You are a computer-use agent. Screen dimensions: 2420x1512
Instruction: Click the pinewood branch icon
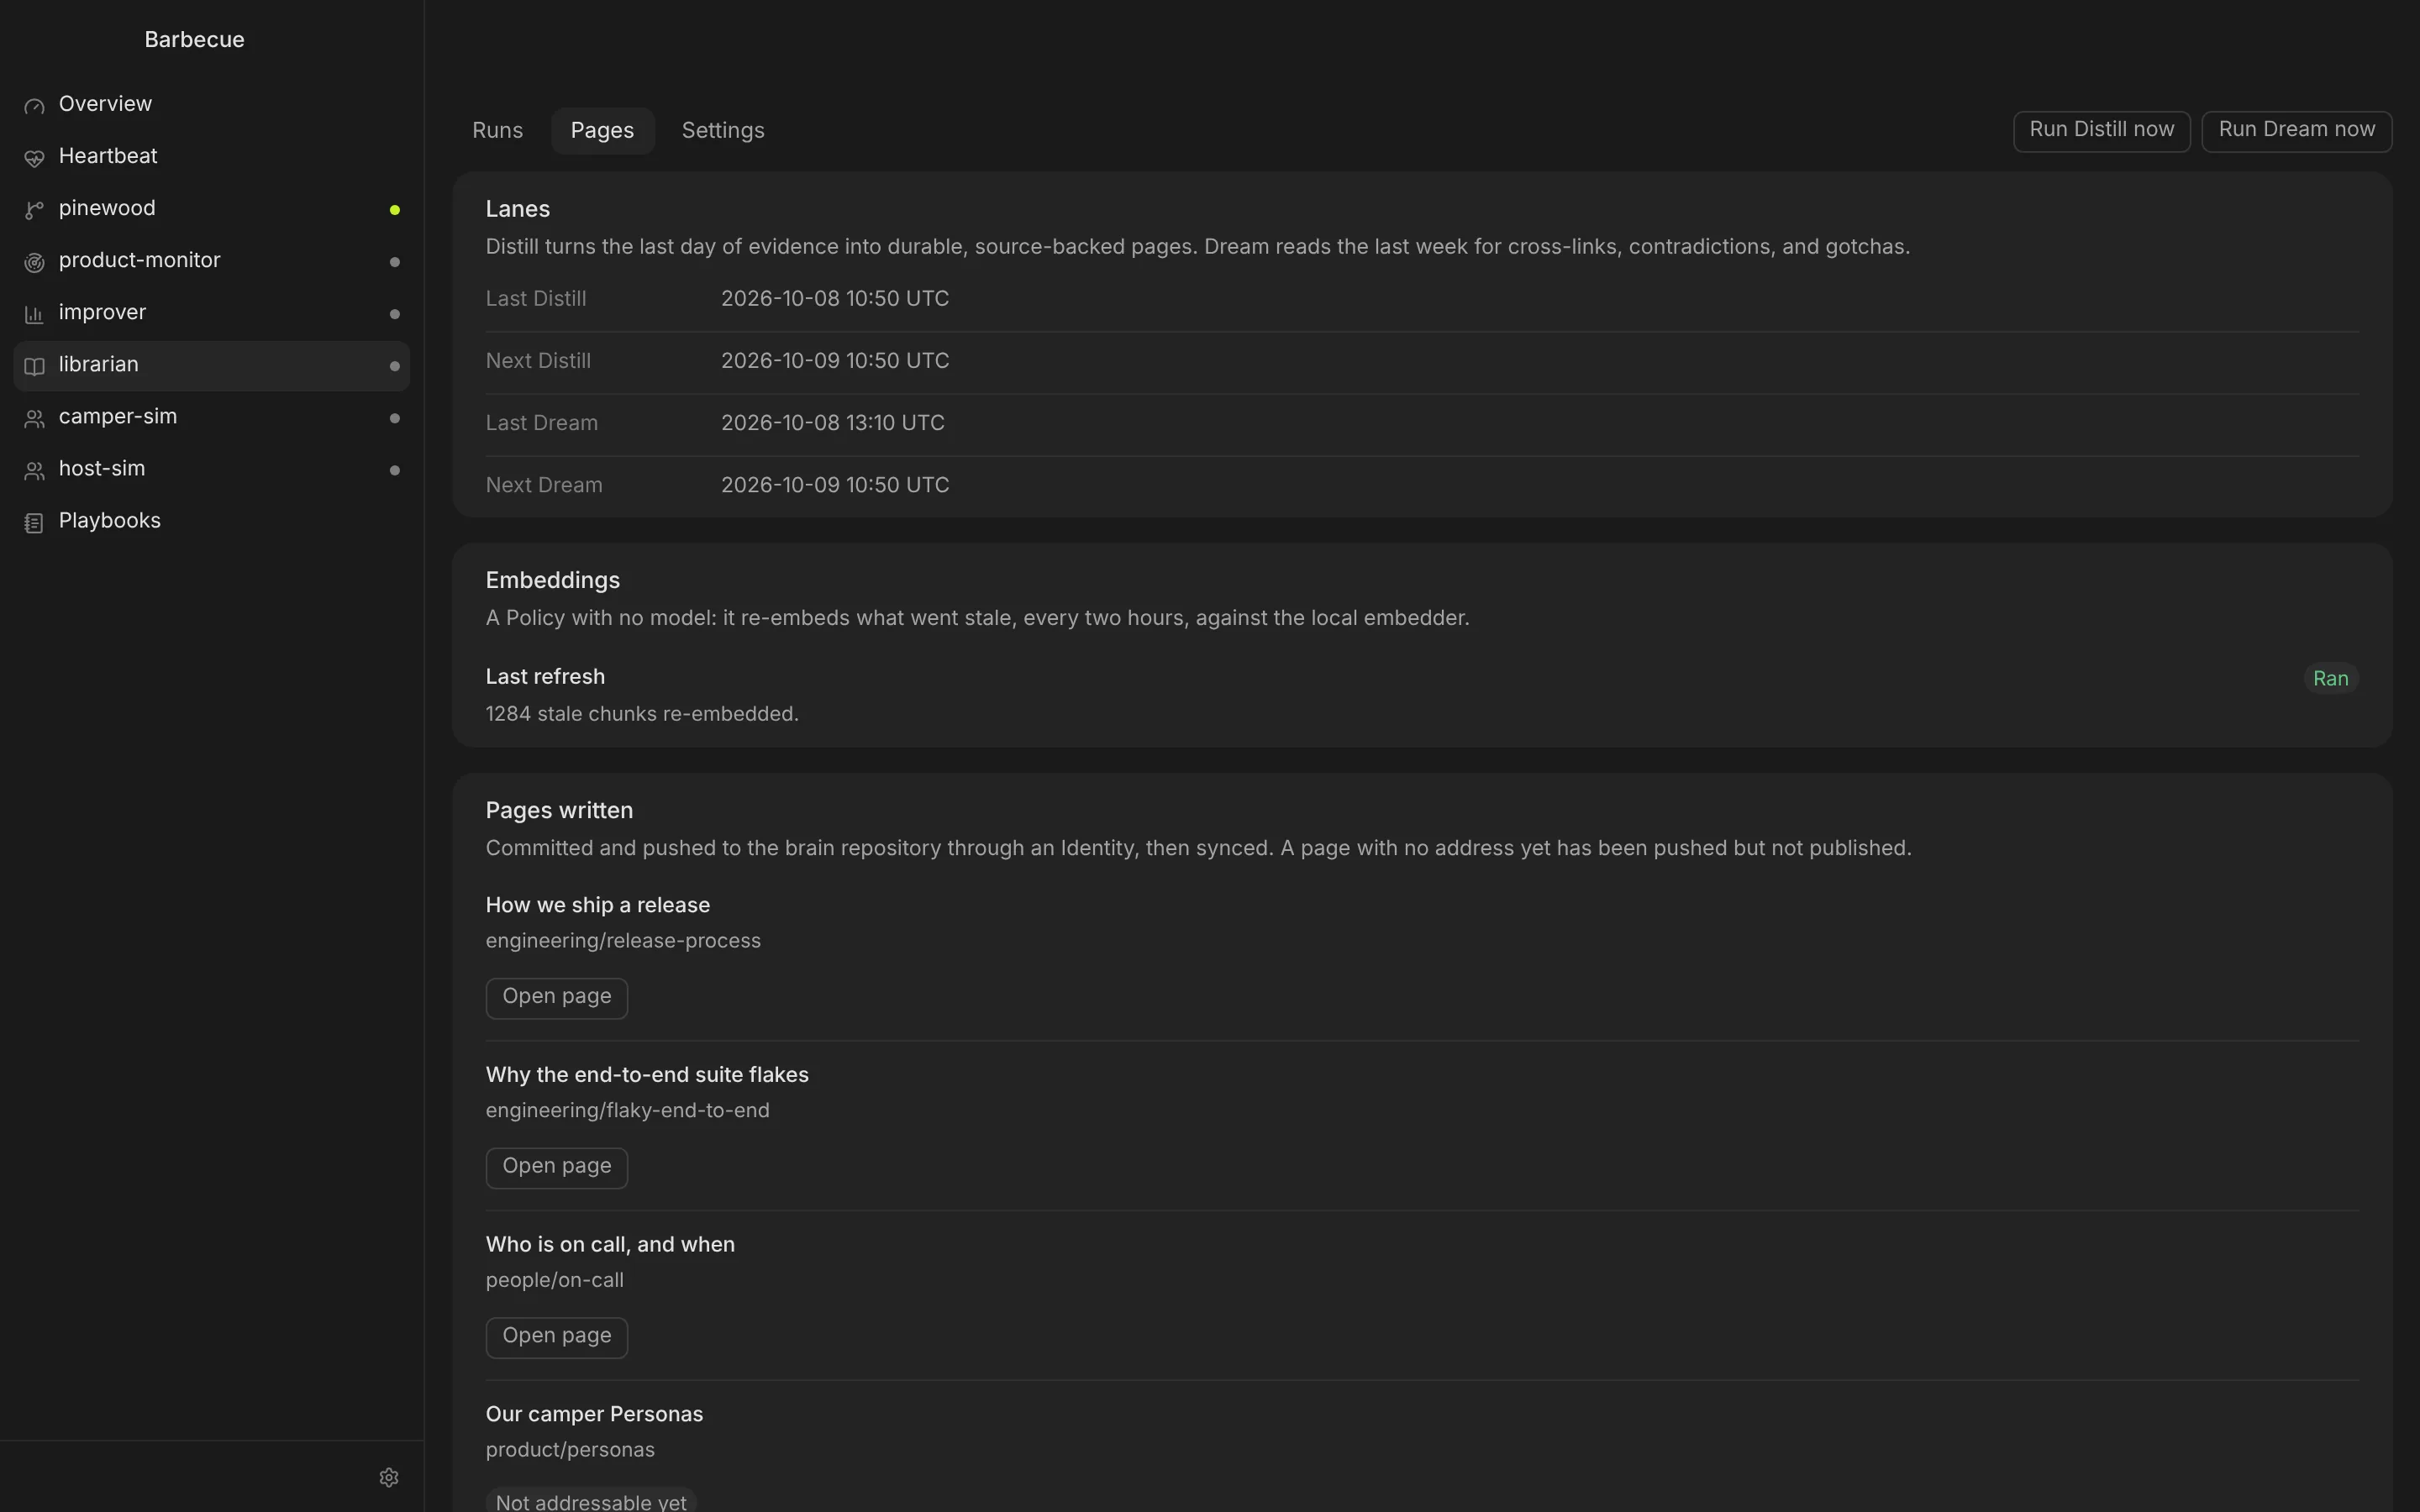coord(34,210)
